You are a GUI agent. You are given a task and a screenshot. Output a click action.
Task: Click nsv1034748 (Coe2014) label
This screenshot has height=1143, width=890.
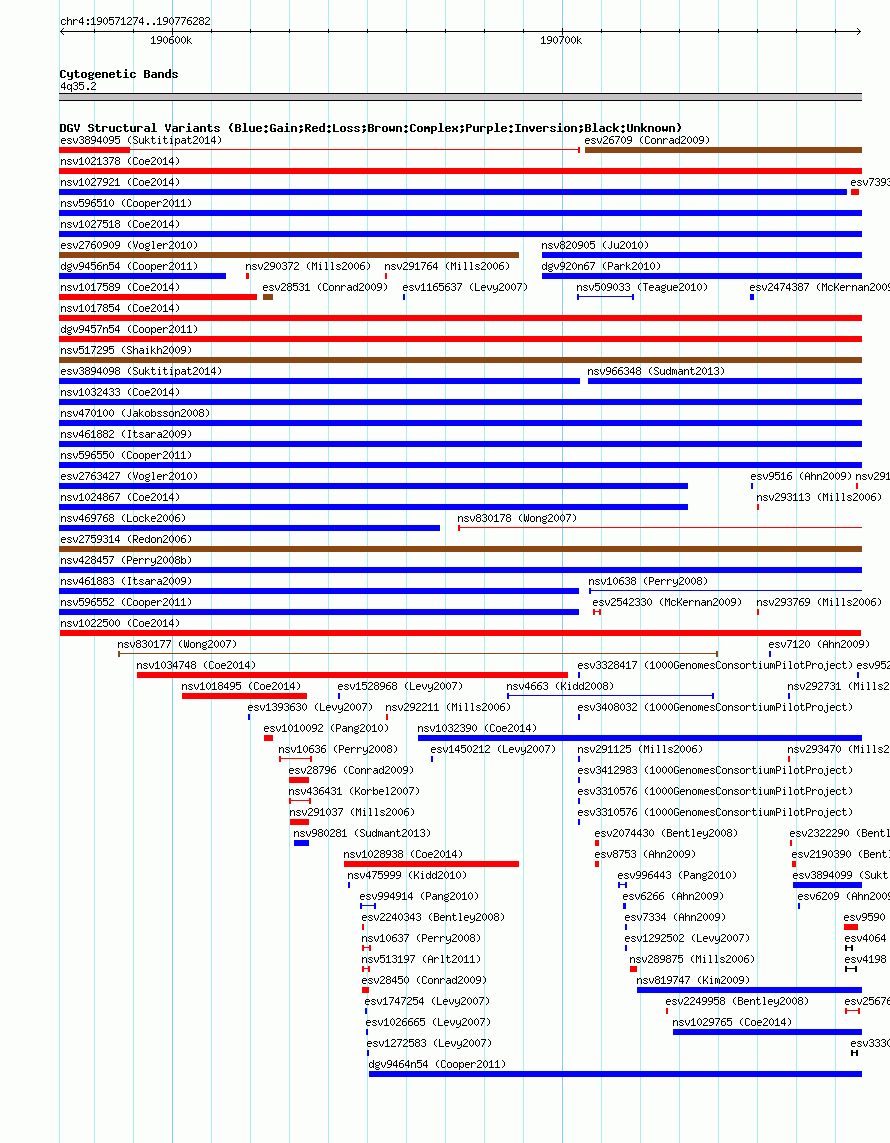(196, 666)
